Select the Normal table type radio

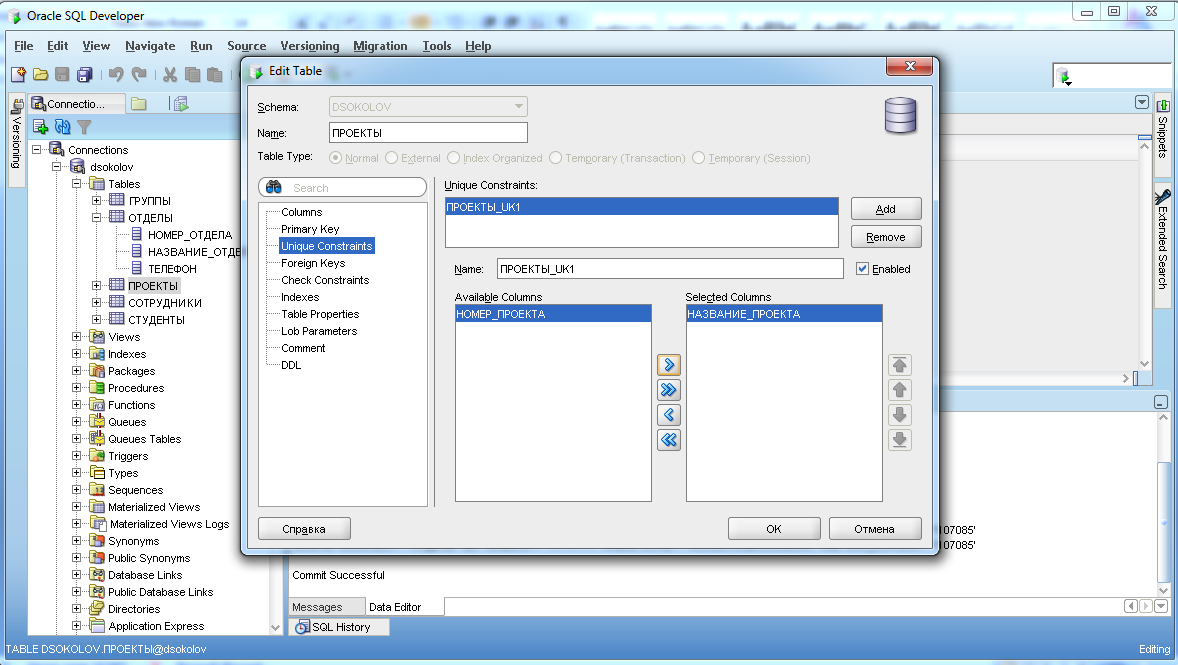(x=336, y=158)
